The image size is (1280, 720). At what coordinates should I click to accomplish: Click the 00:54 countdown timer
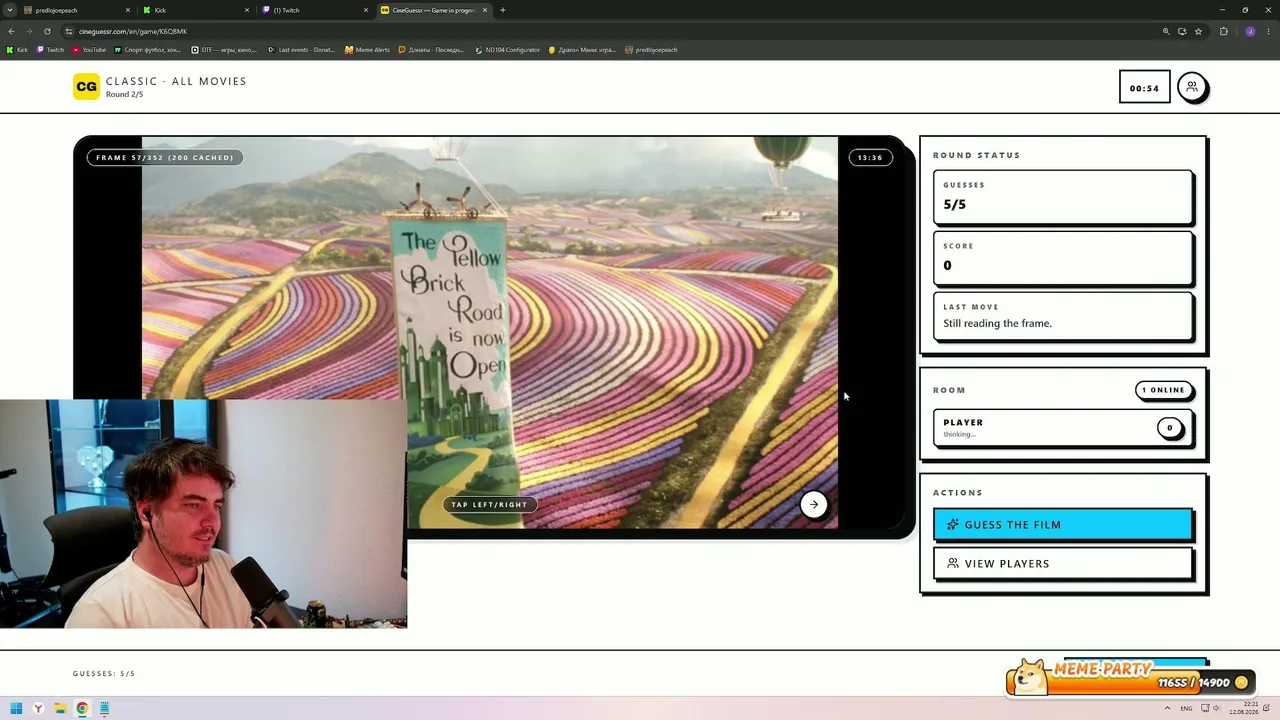pos(1144,88)
